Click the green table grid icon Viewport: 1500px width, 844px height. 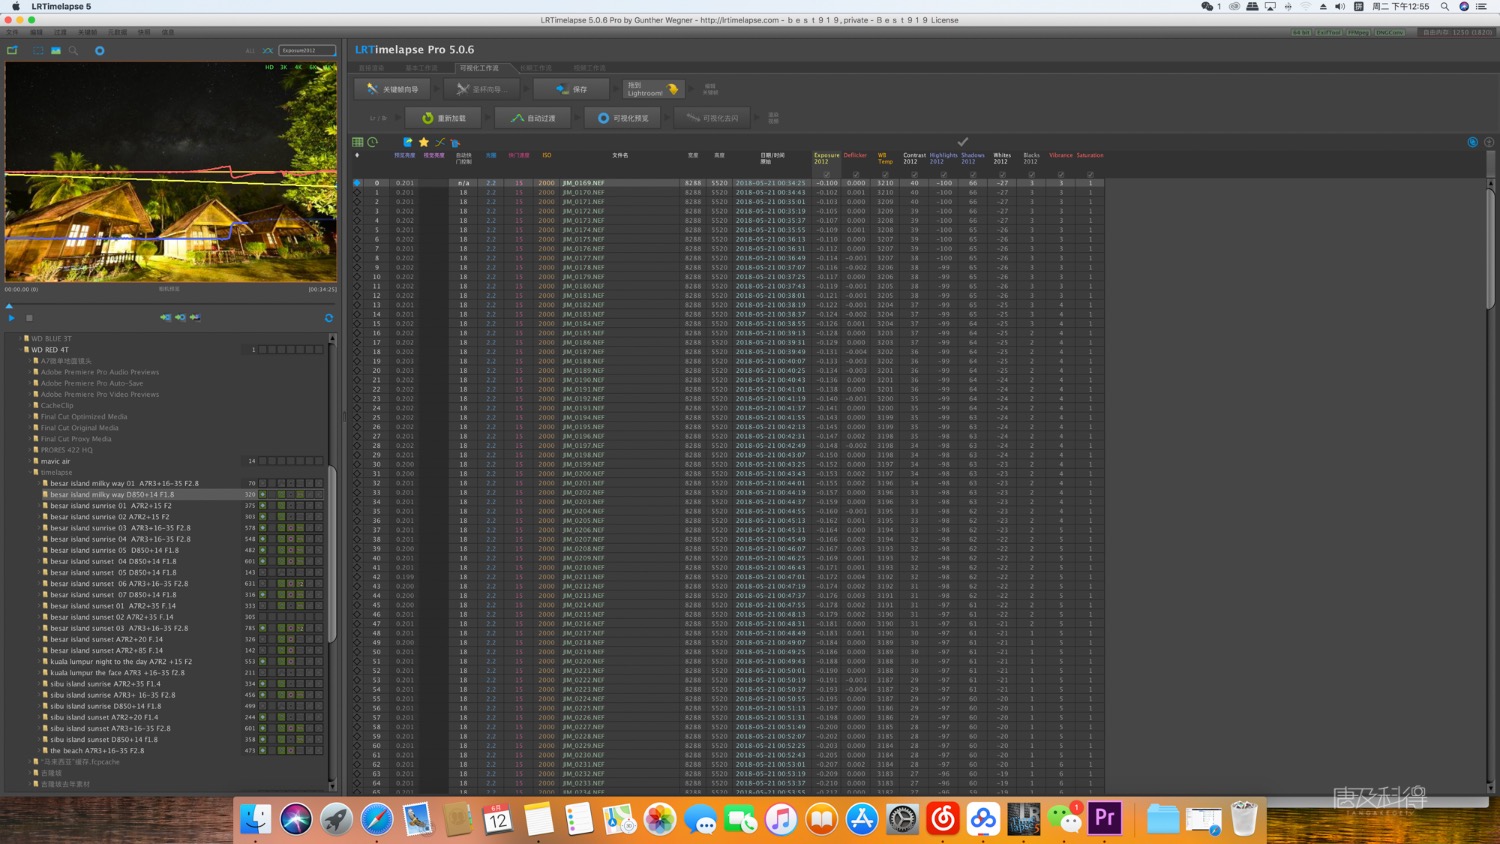(x=357, y=142)
